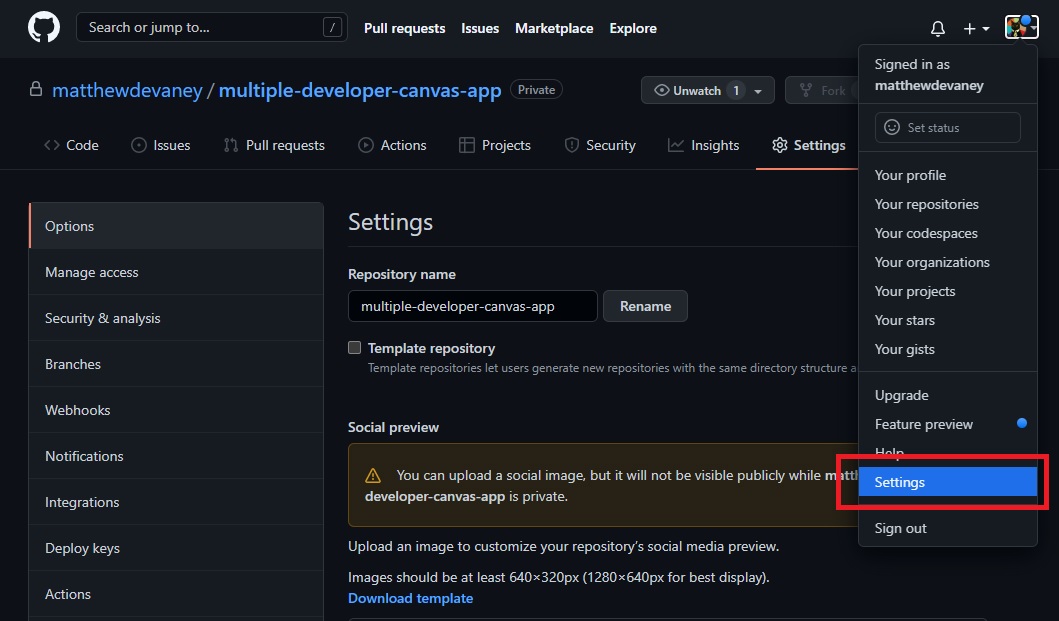The image size is (1059, 621).
Task: Click the Rename button
Action: [x=645, y=306]
